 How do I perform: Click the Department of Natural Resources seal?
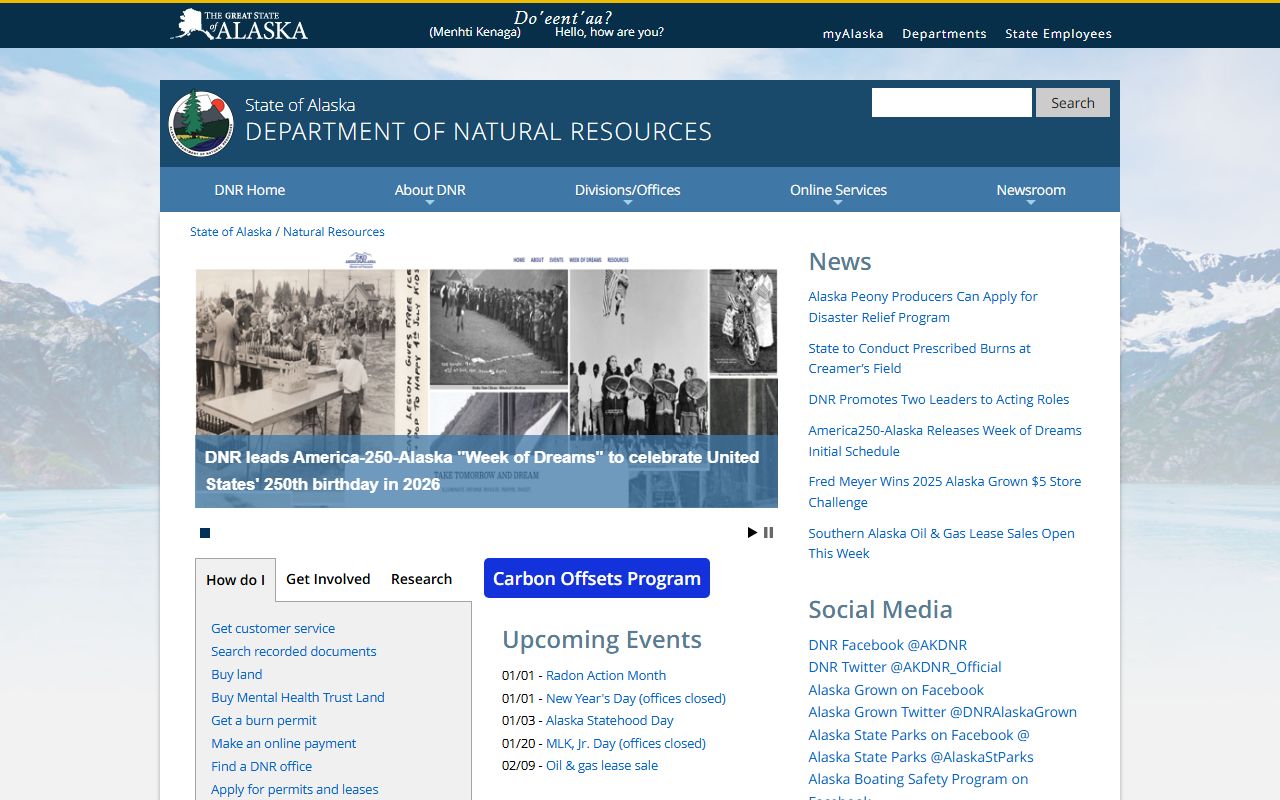coord(201,124)
